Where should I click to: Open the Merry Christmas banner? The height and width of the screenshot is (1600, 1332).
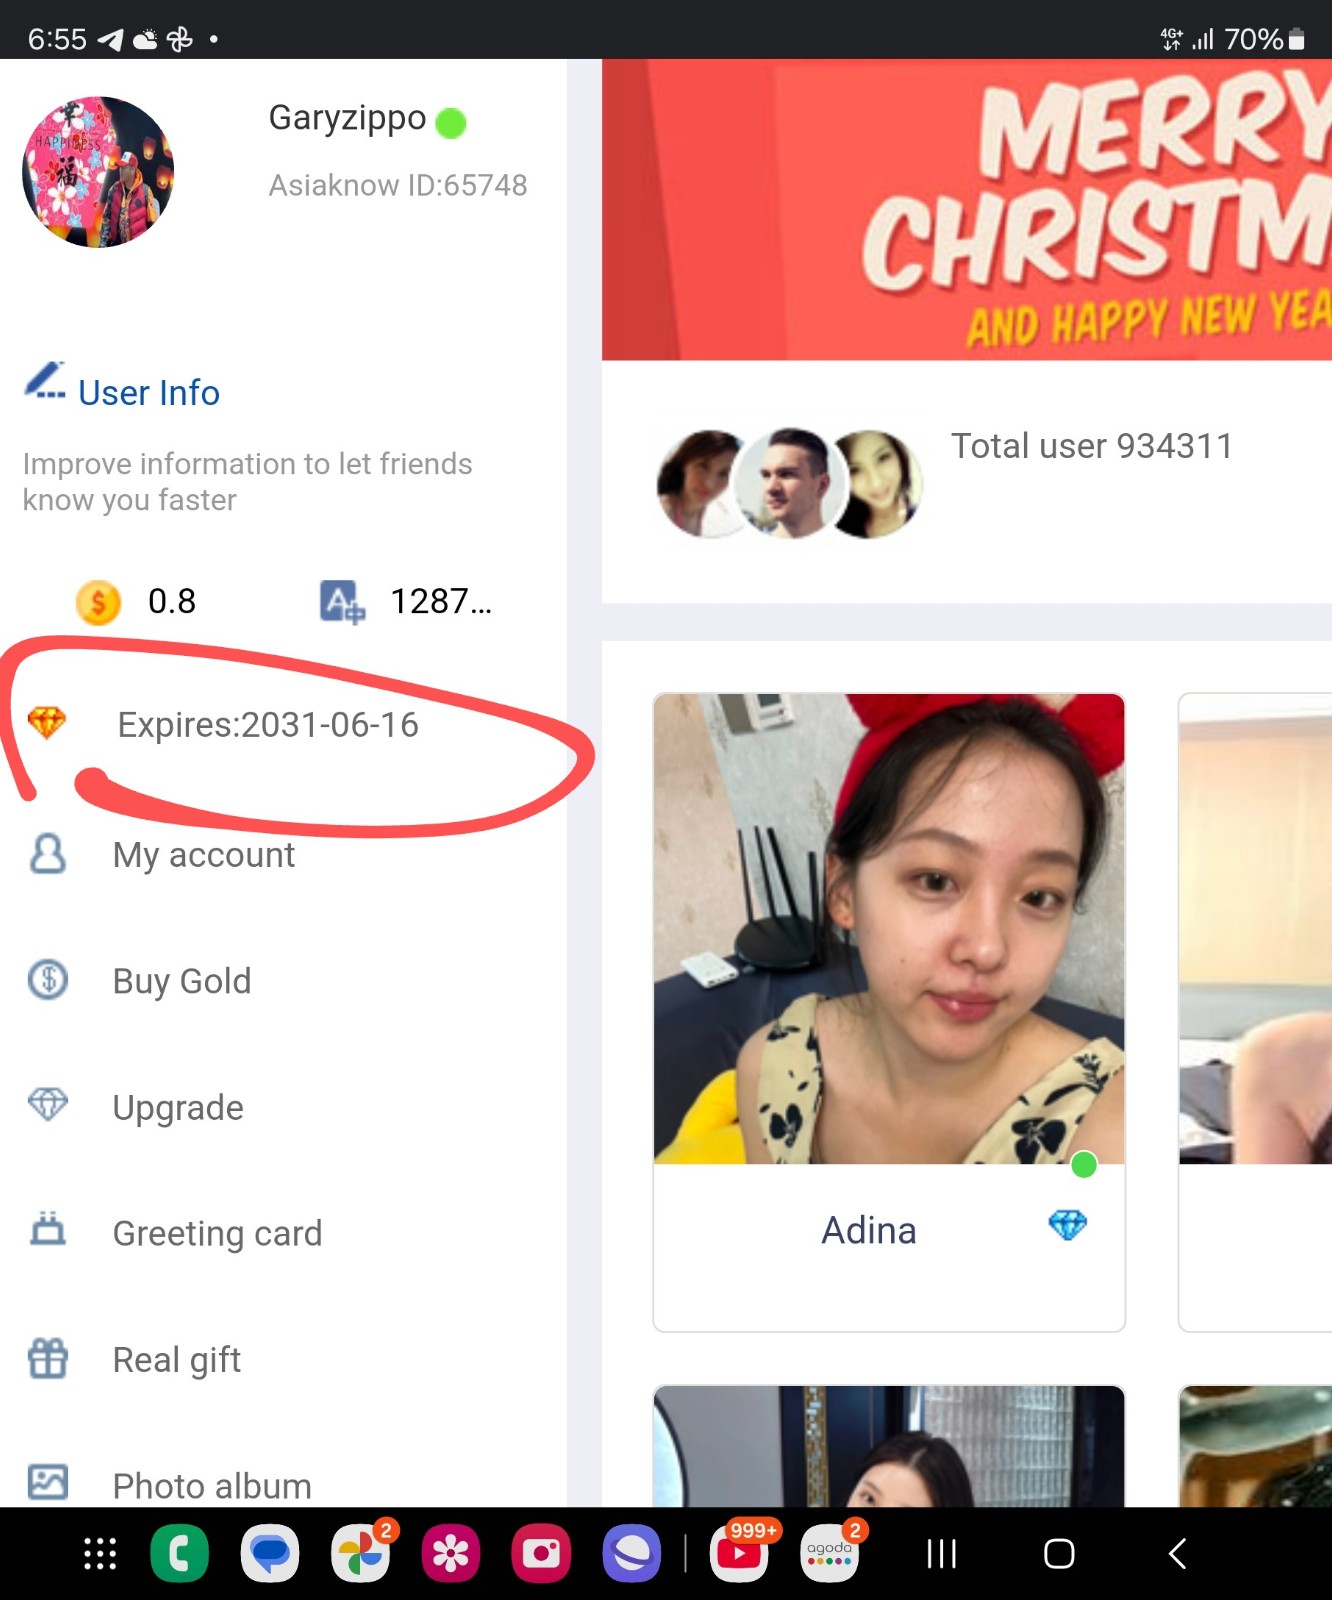[x=966, y=210]
